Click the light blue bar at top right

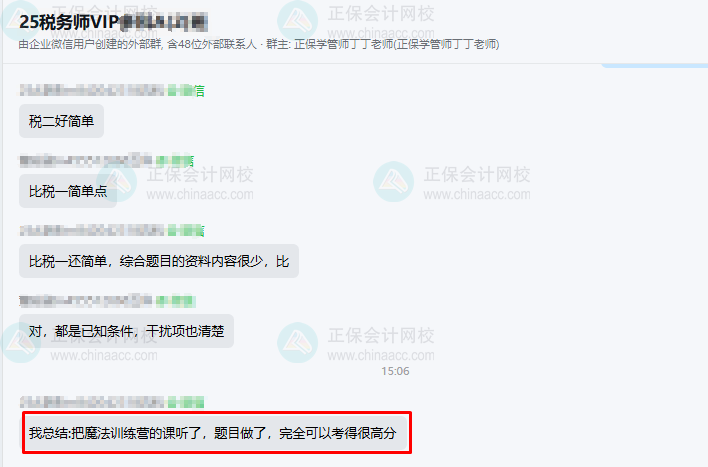(655, 65)
